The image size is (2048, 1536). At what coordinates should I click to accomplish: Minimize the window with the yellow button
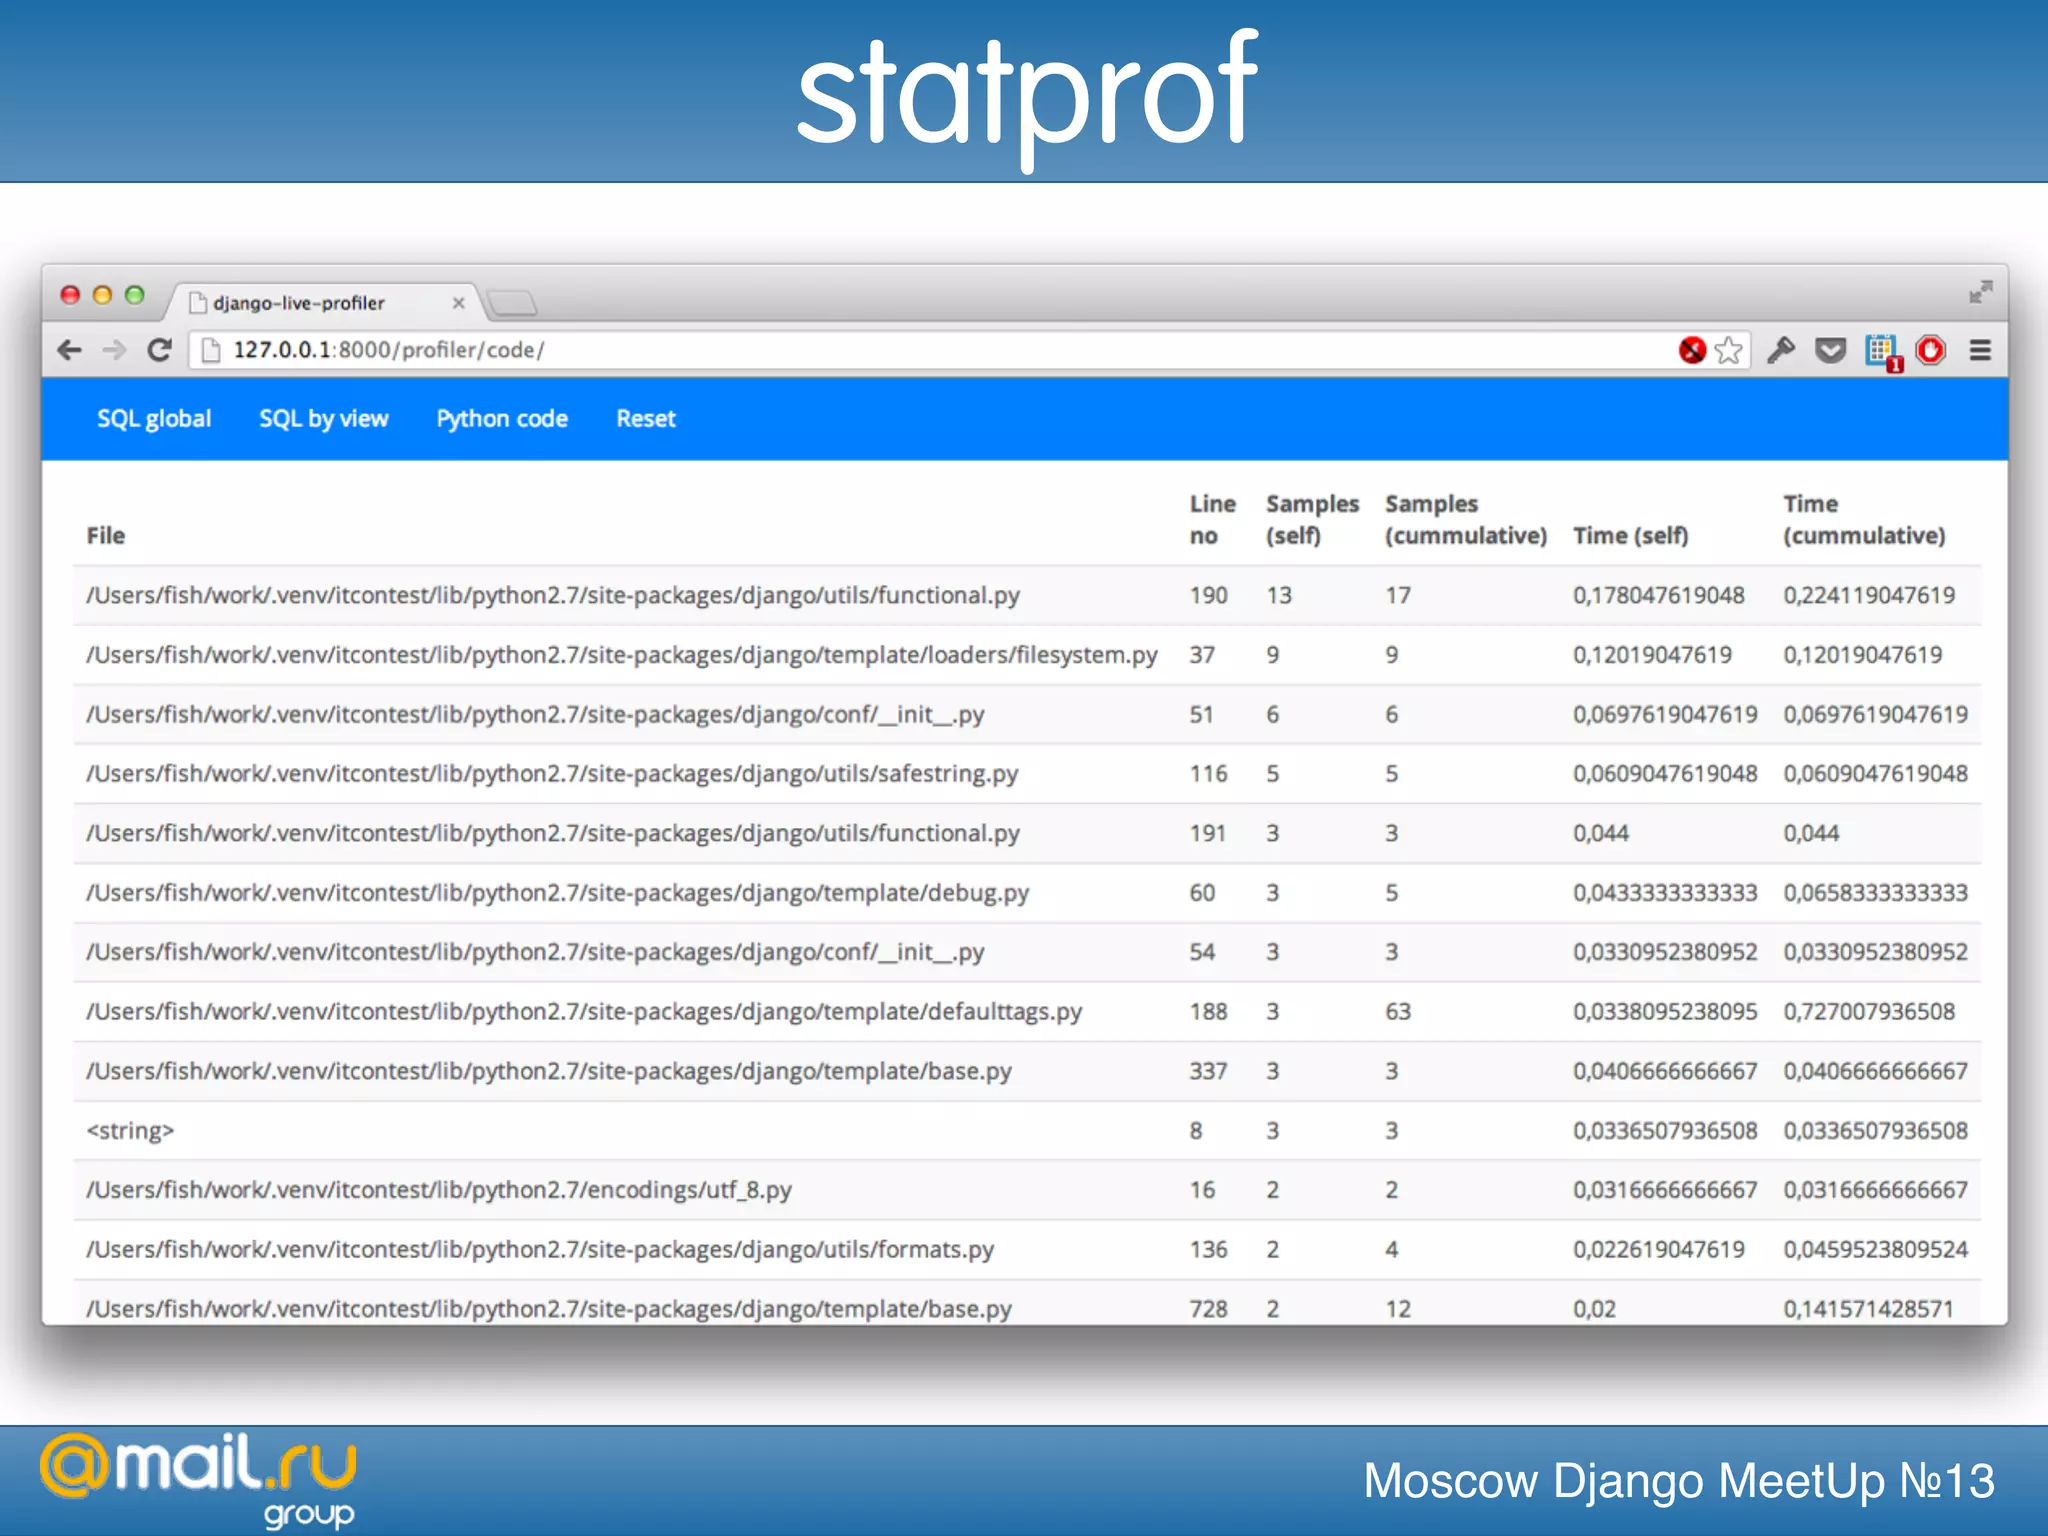pyautogui.click(x=102, y=295)
